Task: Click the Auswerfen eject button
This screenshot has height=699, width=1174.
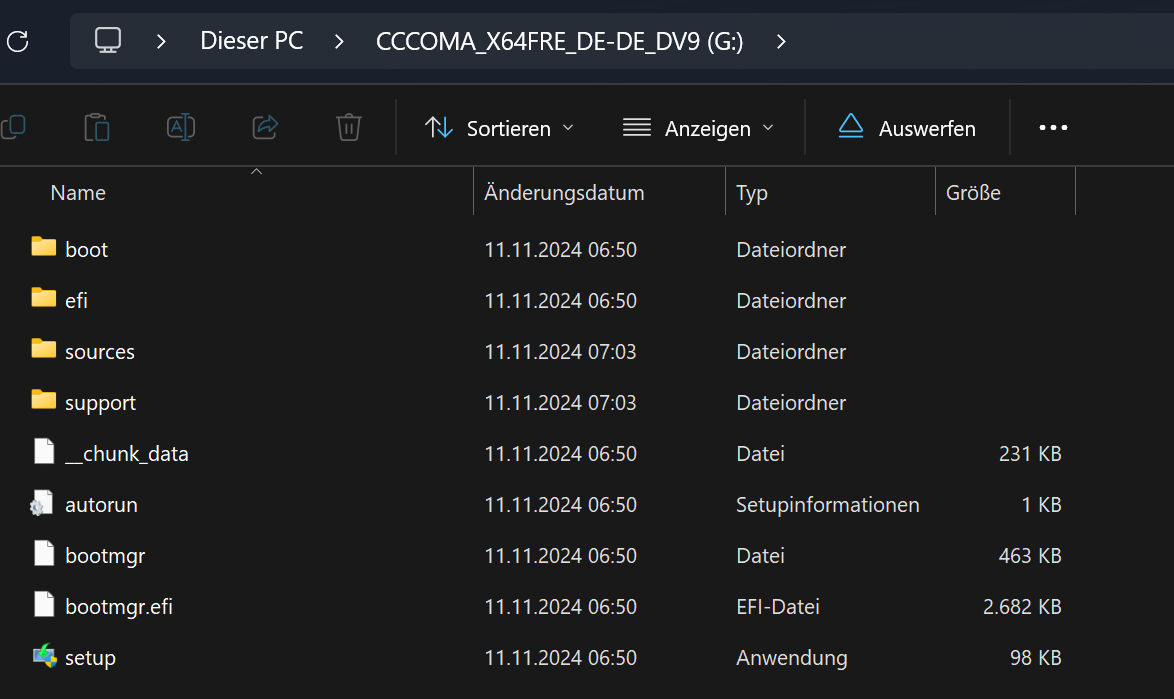Action: [x=907, y=128]
